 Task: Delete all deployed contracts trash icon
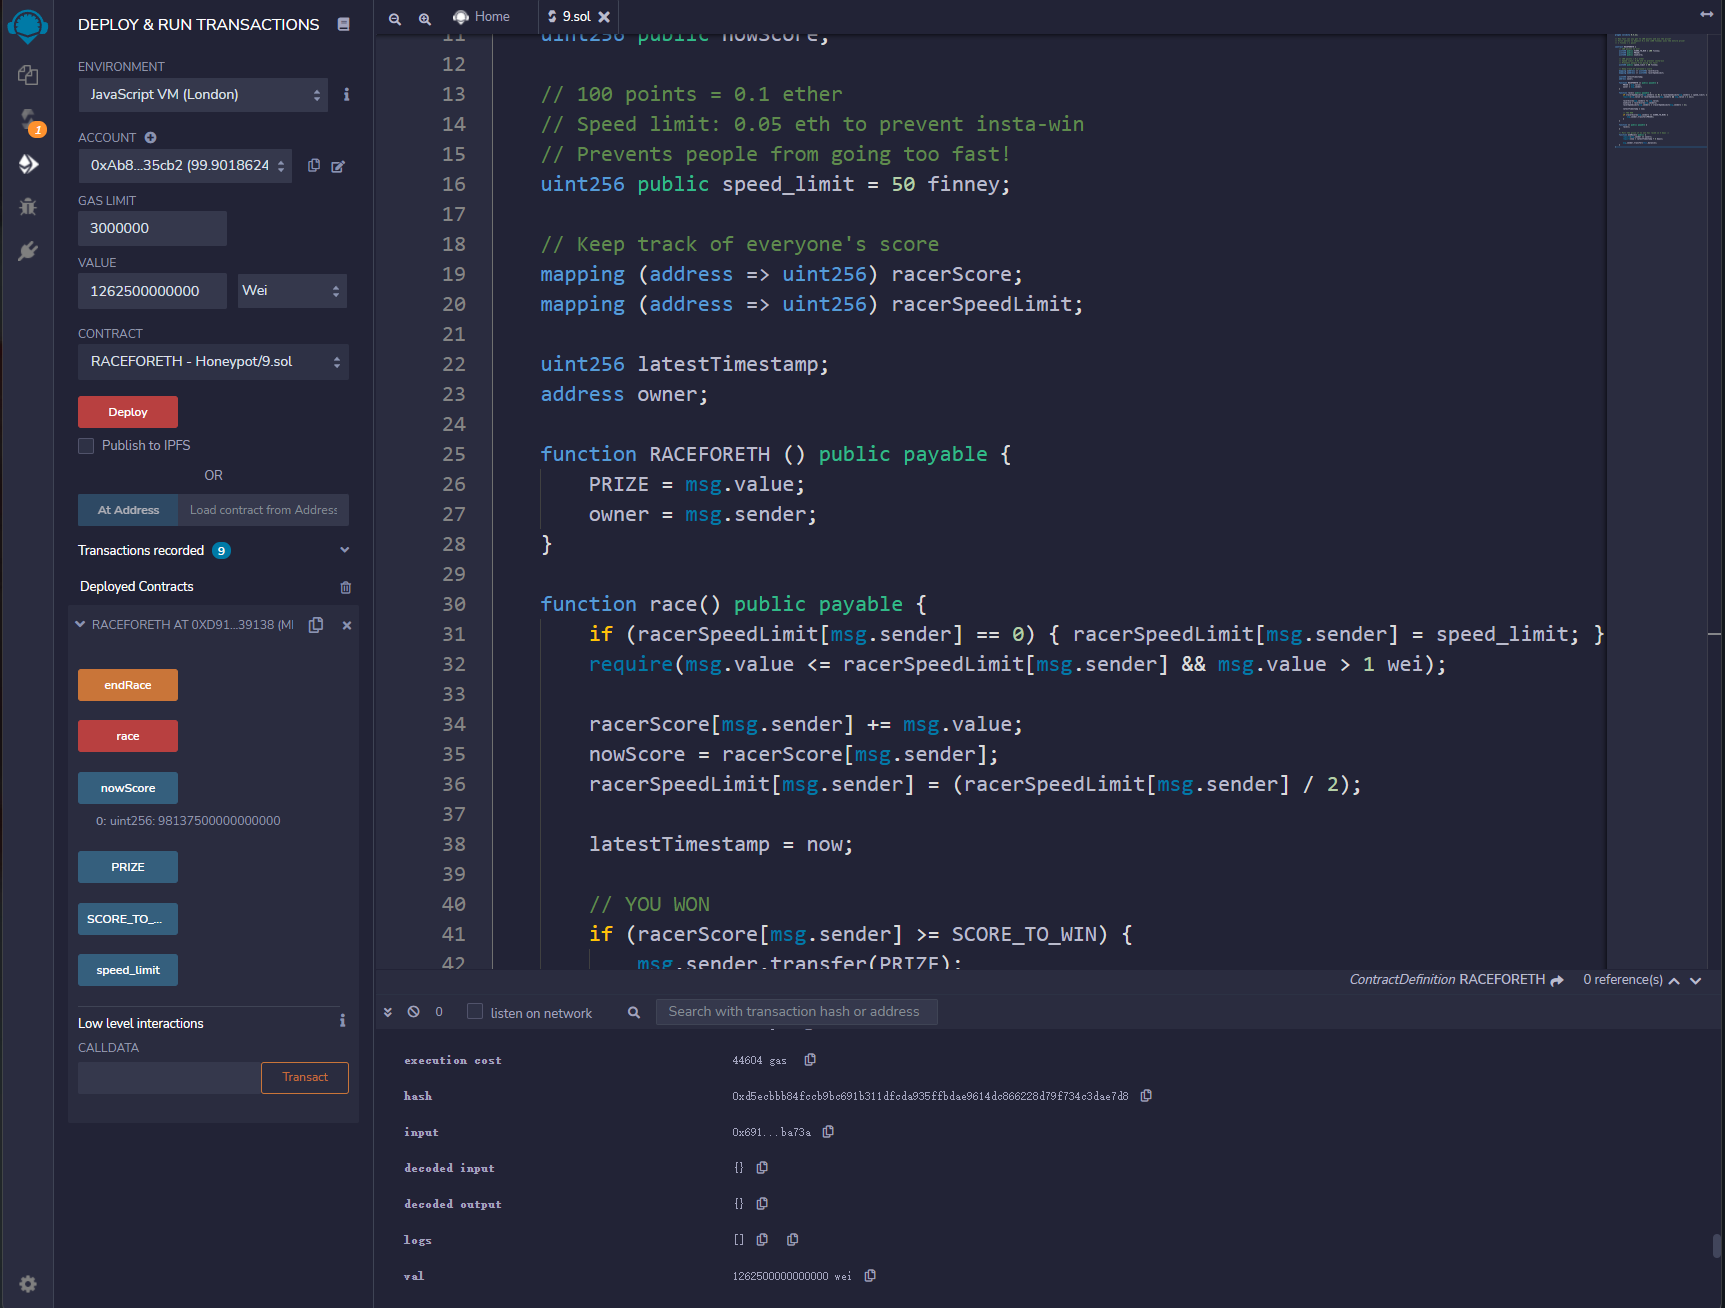click(x=346, y=587)
